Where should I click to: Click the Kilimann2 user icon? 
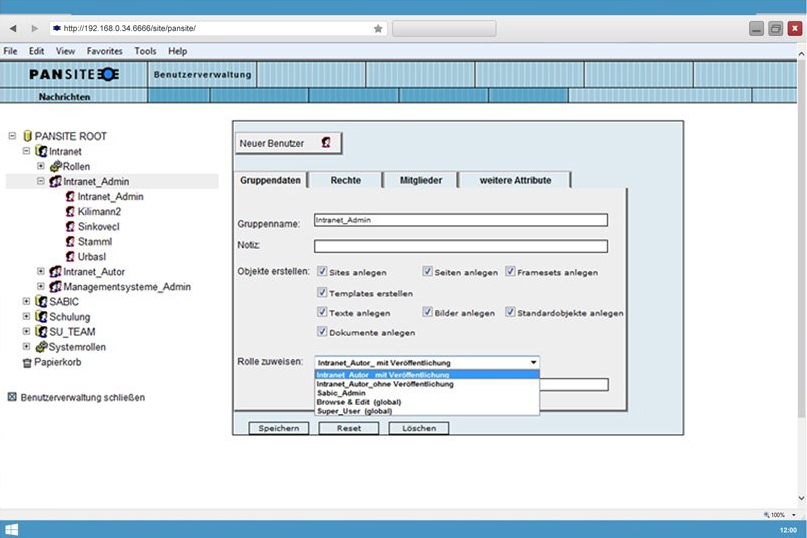(x=71, y=212)
